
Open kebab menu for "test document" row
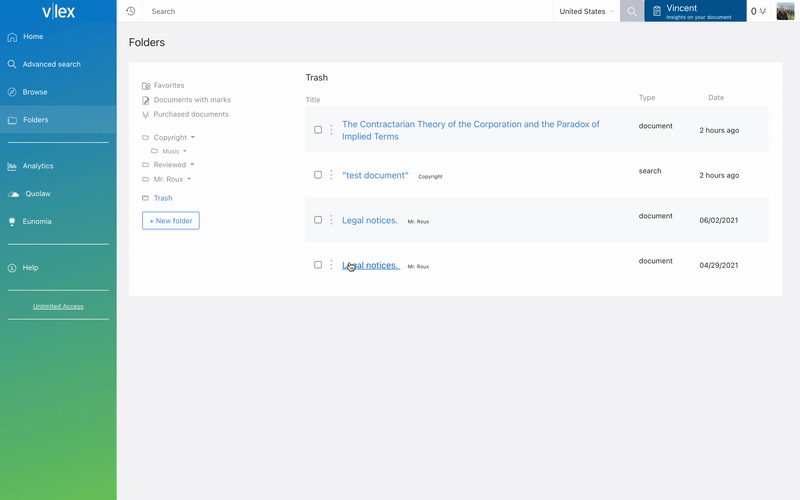(331, 175)
